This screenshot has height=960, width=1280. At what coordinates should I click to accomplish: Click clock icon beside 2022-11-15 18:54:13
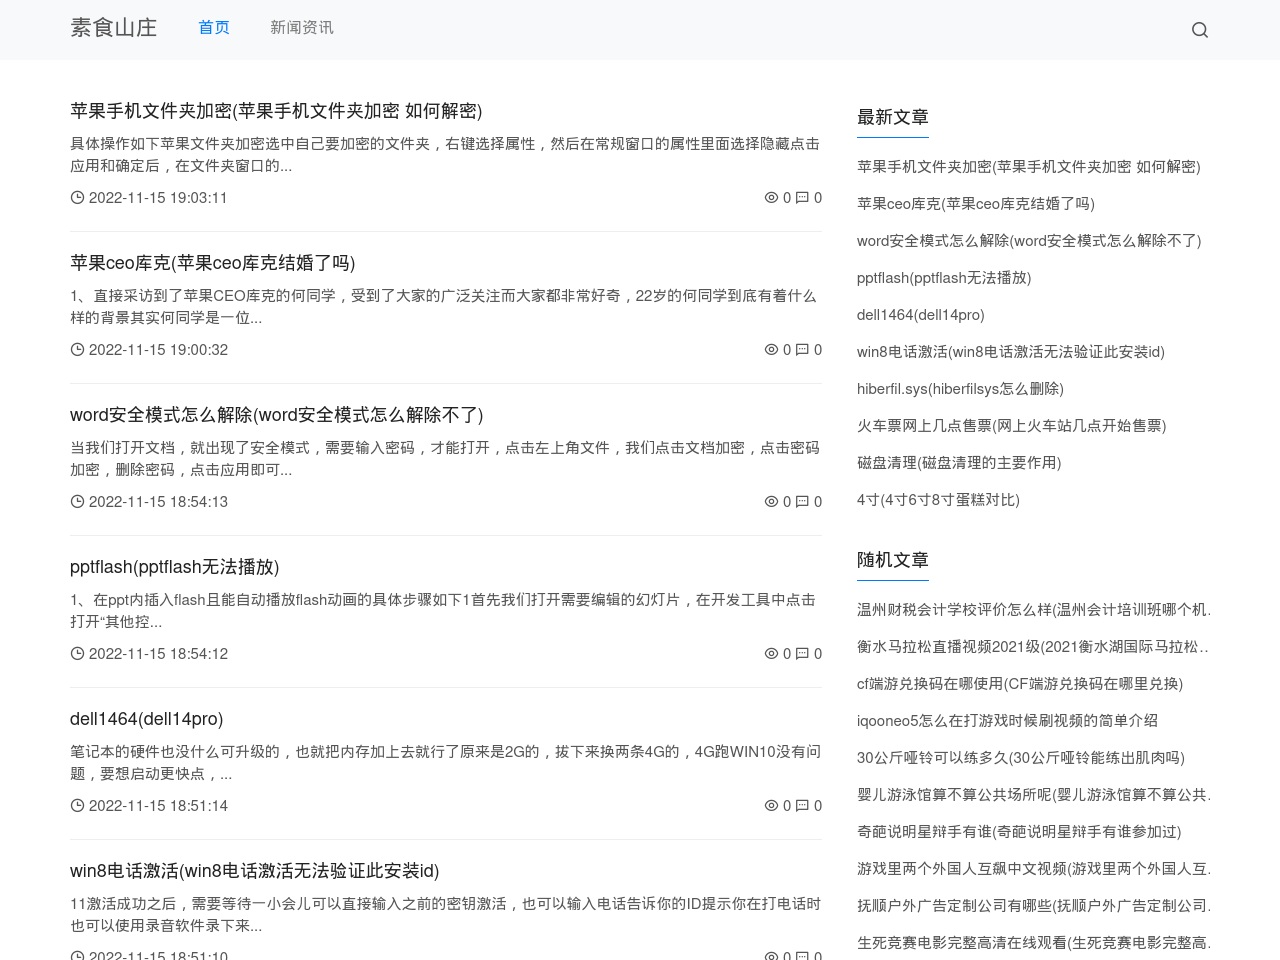(77, 502)
